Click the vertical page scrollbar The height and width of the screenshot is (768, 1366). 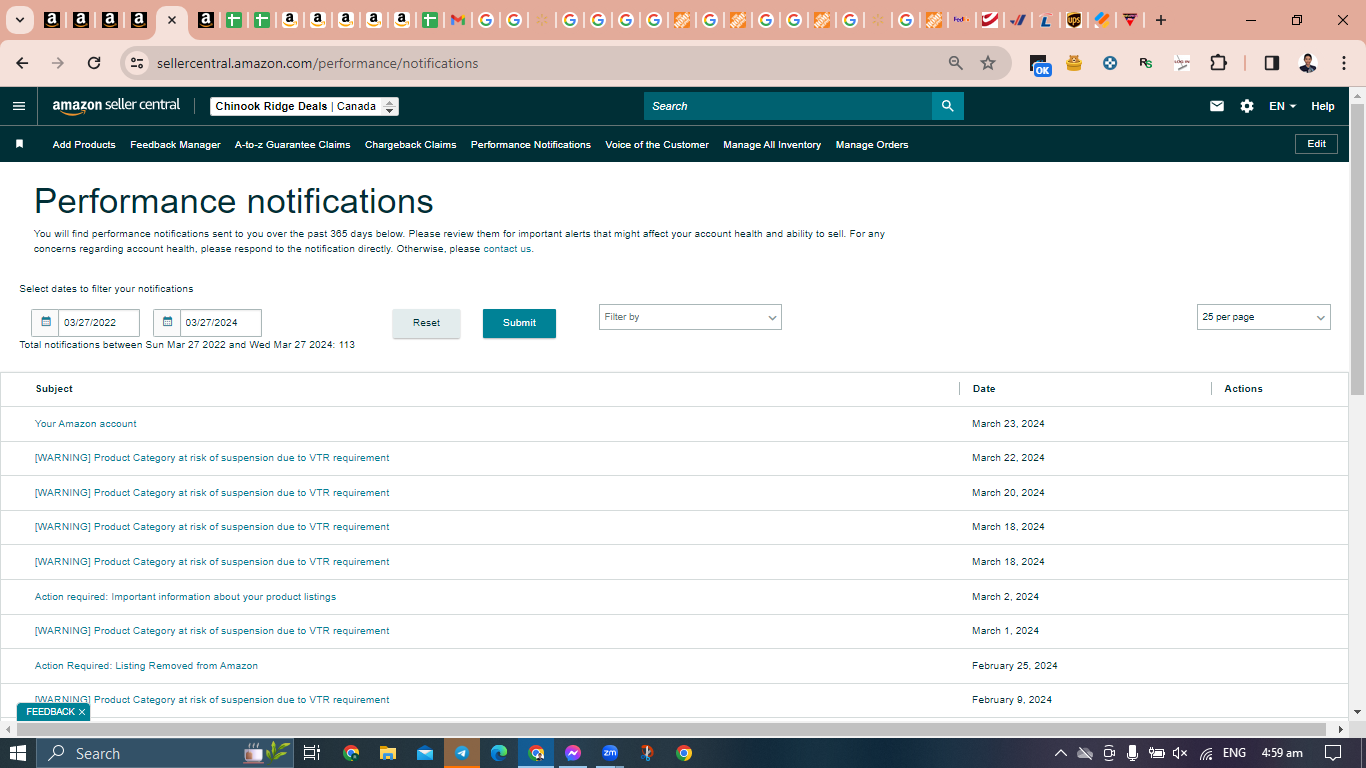coord(1357,250)
